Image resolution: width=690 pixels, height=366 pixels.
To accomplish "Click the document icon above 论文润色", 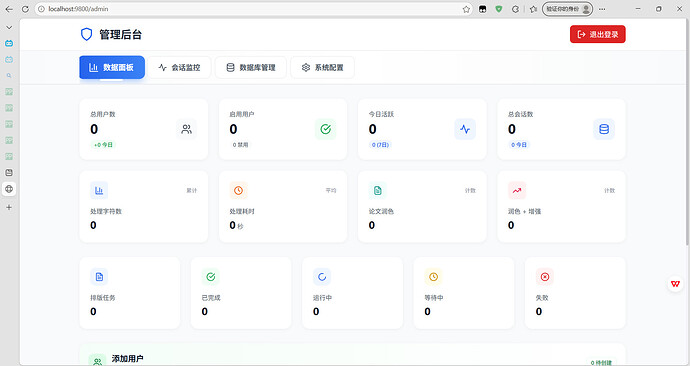I will point(378,190).
